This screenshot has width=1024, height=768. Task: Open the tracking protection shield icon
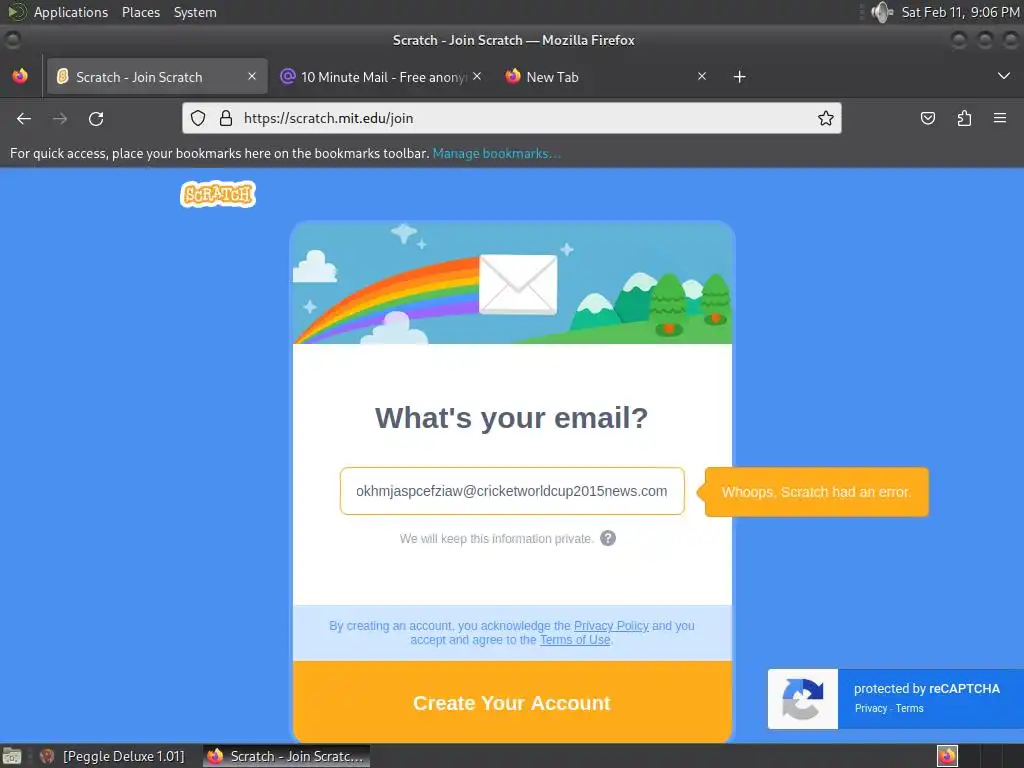click(x=198, y=118)
